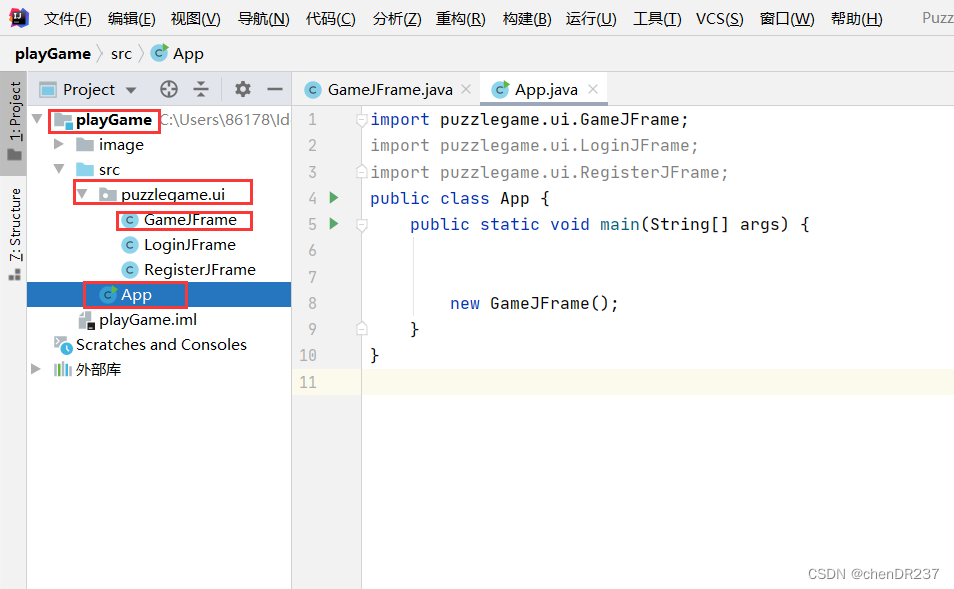Run main method from line 5 gutter arrow
The height and width of the screenshot is (589, 954).
333,224
